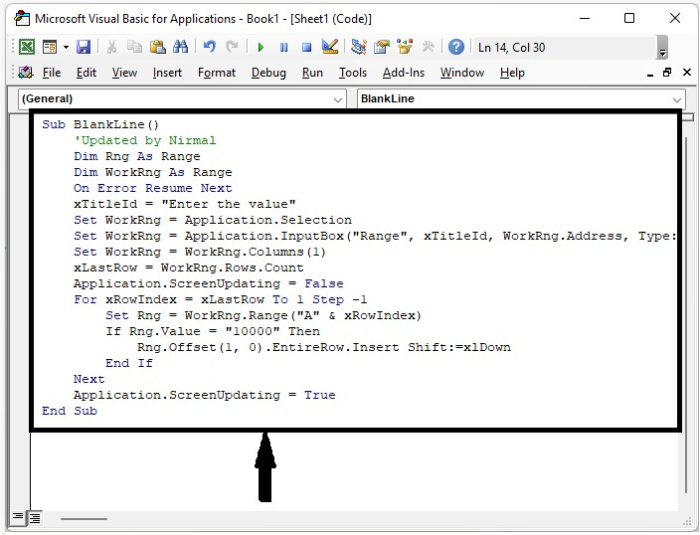Image resolution: width=700 pixels, height=535 pixels.
Task: Click the line 'Dim WorkRng As Range'
Action: tap(153, 172)
